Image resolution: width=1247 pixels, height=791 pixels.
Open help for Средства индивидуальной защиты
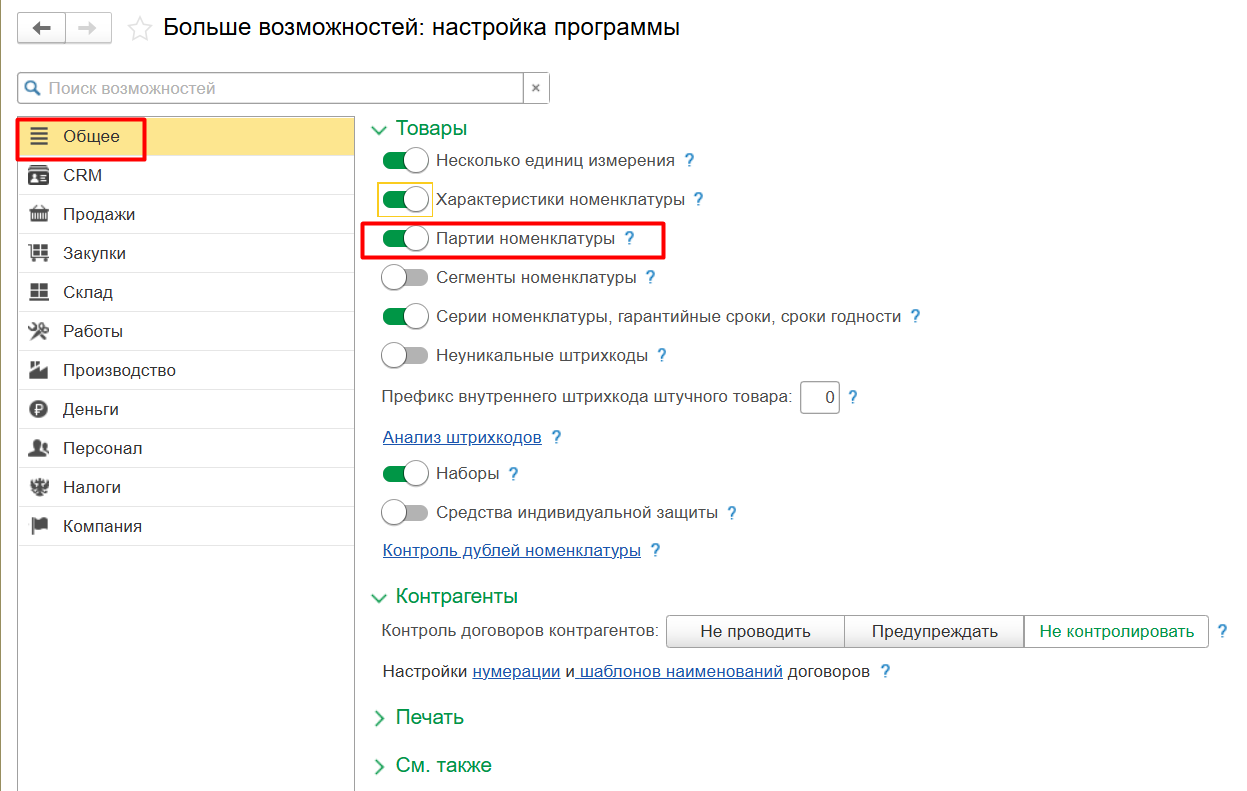(731, 513)
